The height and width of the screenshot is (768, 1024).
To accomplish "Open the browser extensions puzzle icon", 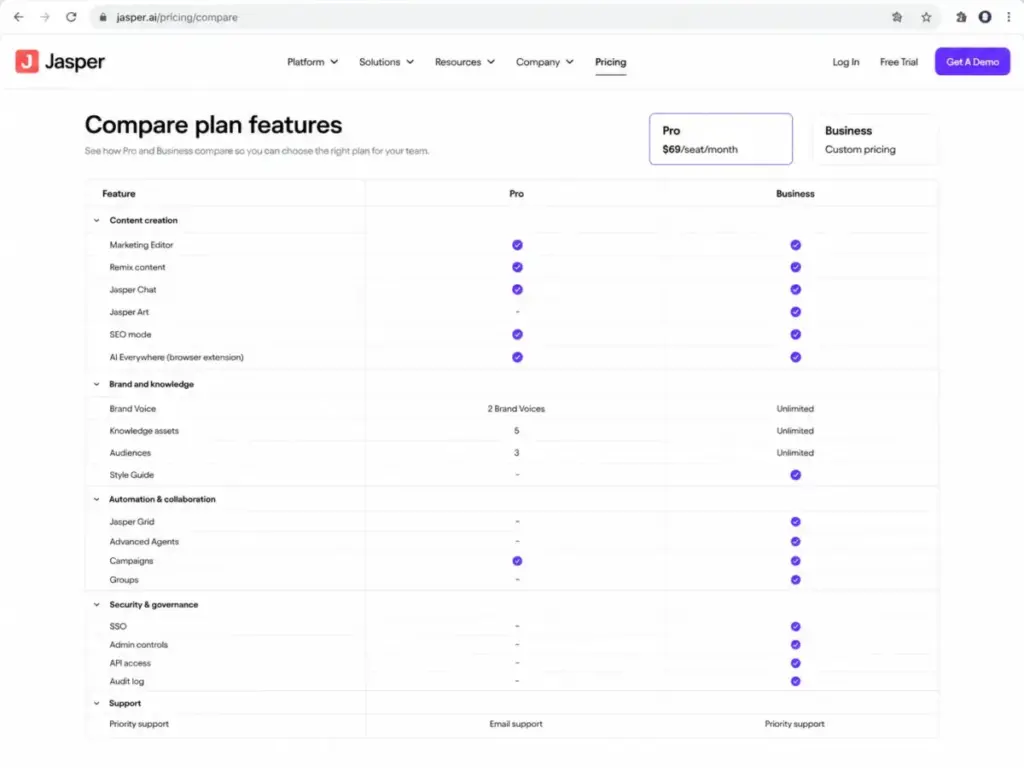I will click(x=961, y=18).
